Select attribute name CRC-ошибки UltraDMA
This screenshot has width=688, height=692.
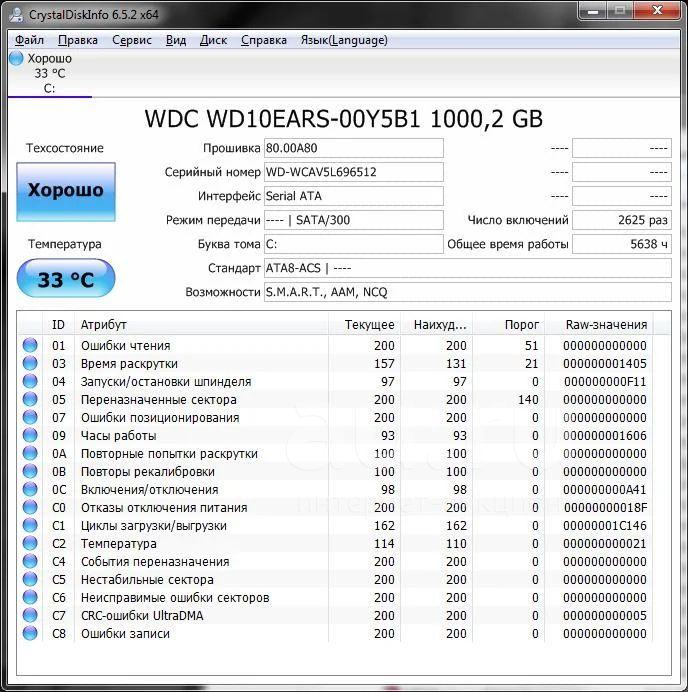tap(142, 616)
